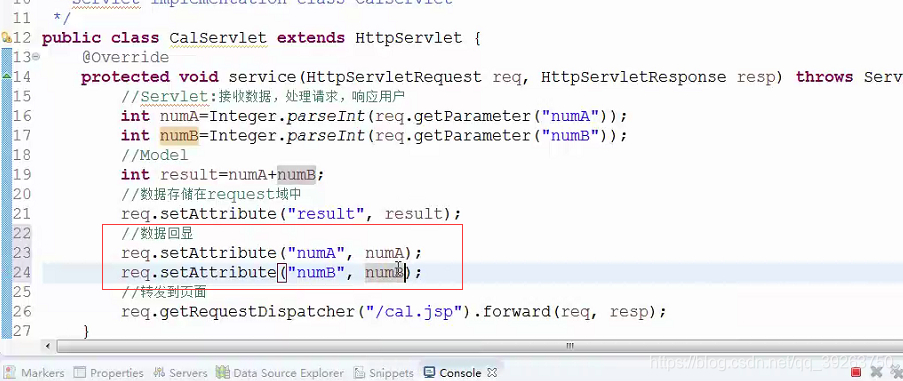
Task: Click line number 24 in the gutter
Action: coord(21,272)
